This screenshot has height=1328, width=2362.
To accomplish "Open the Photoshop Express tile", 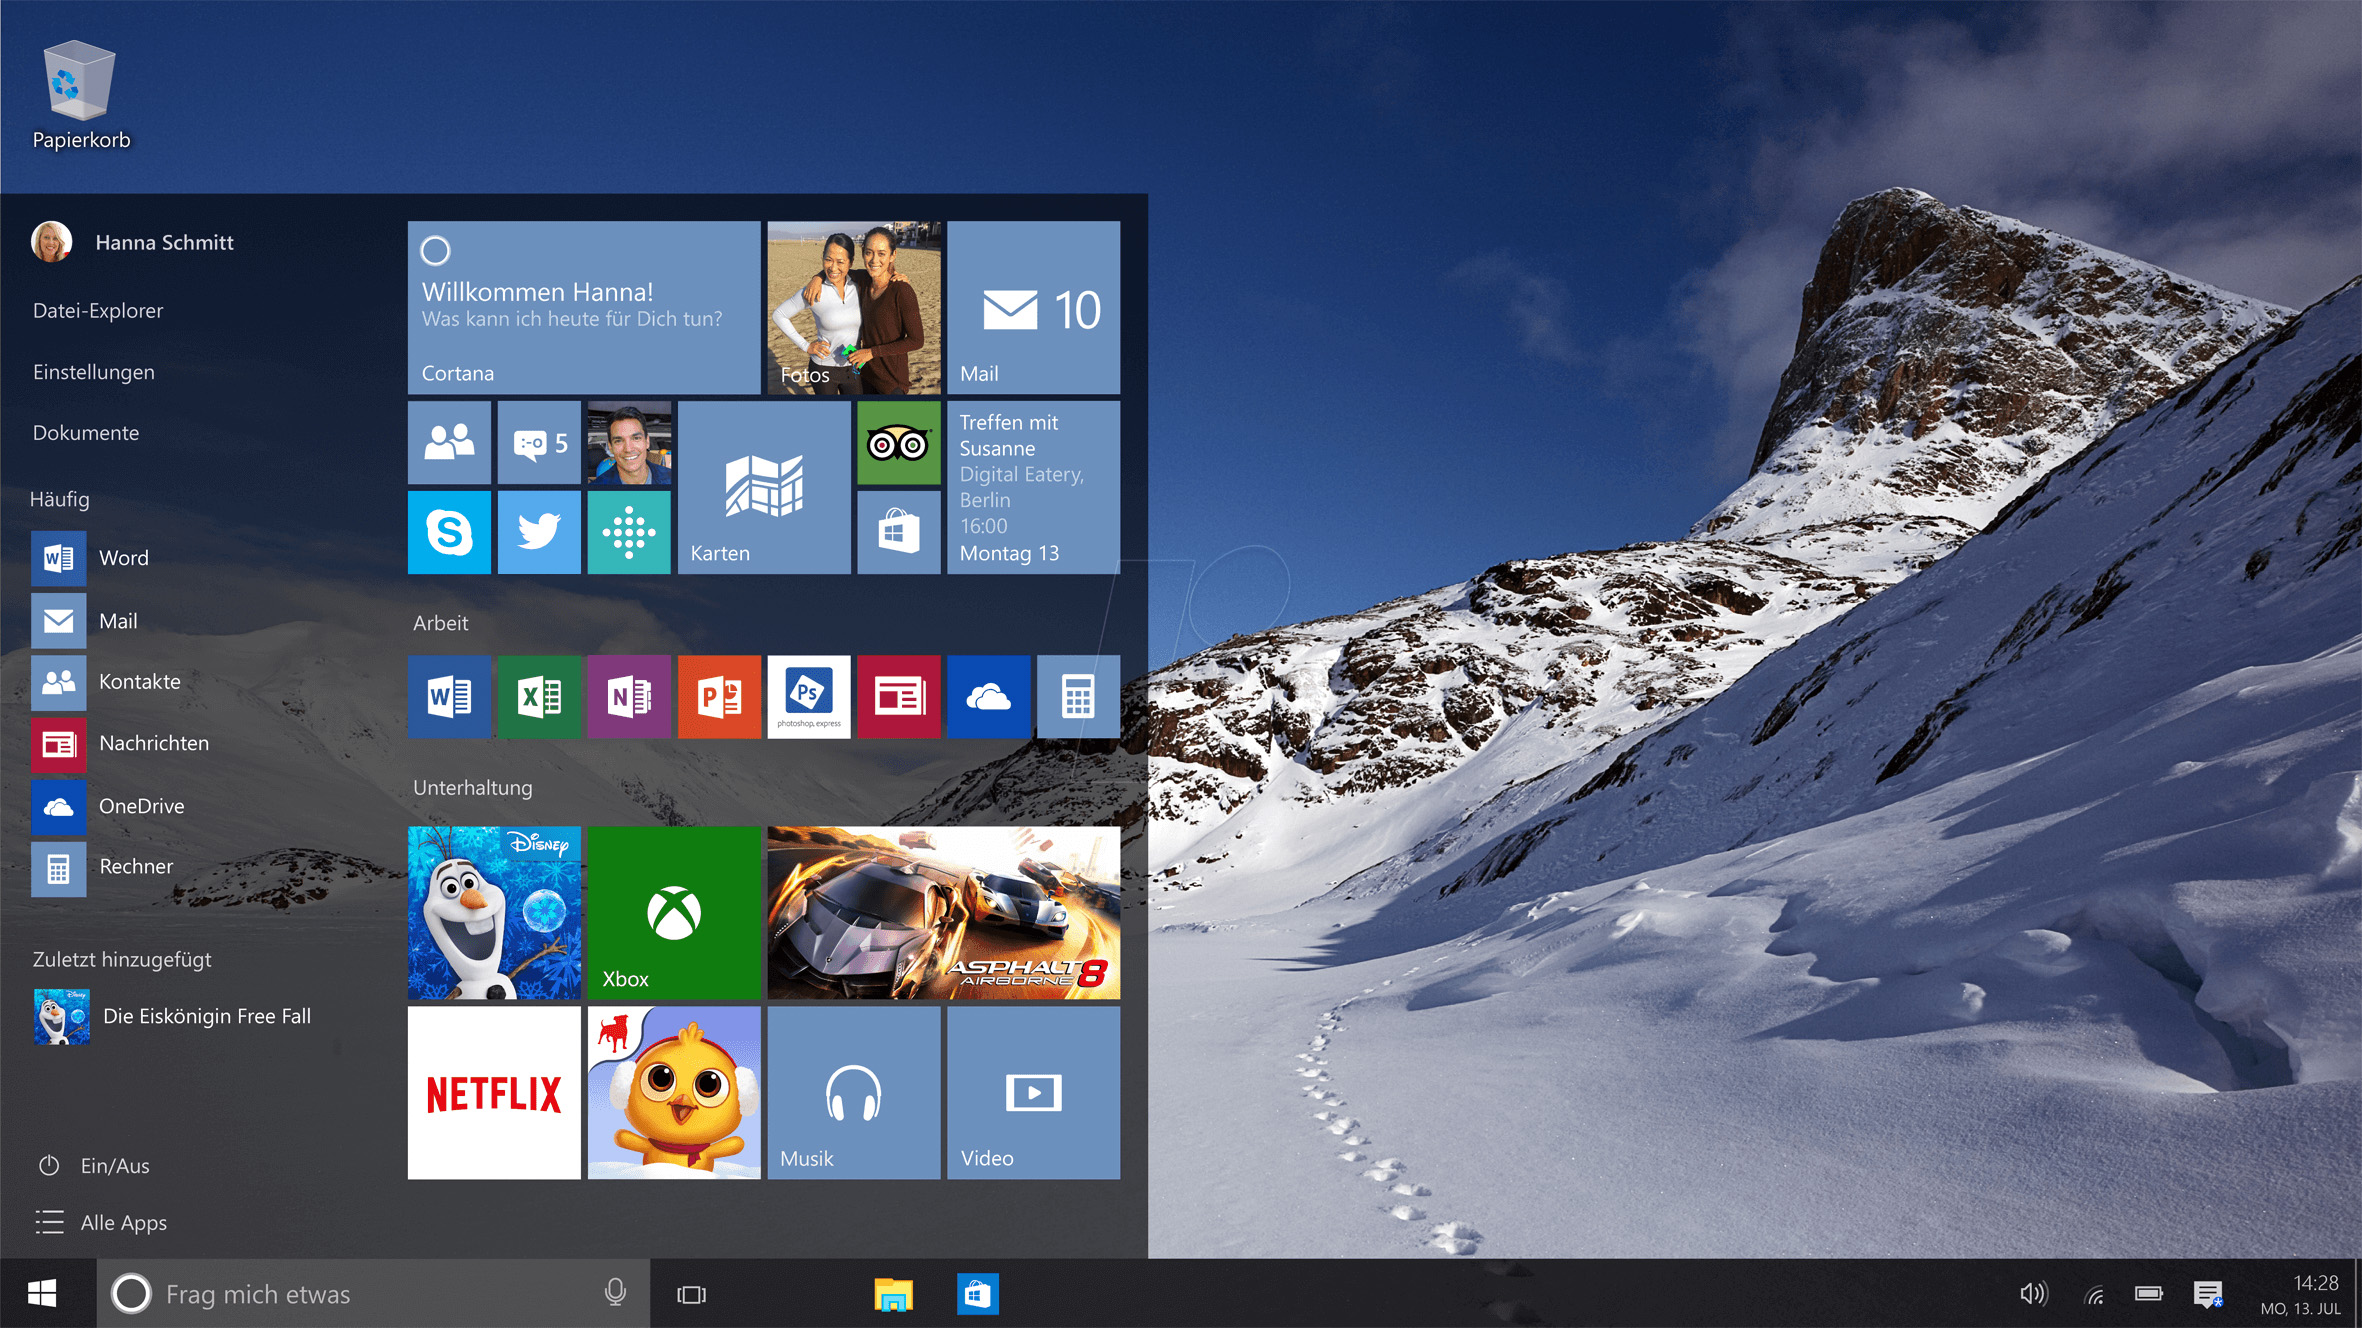I will point(808,697).
